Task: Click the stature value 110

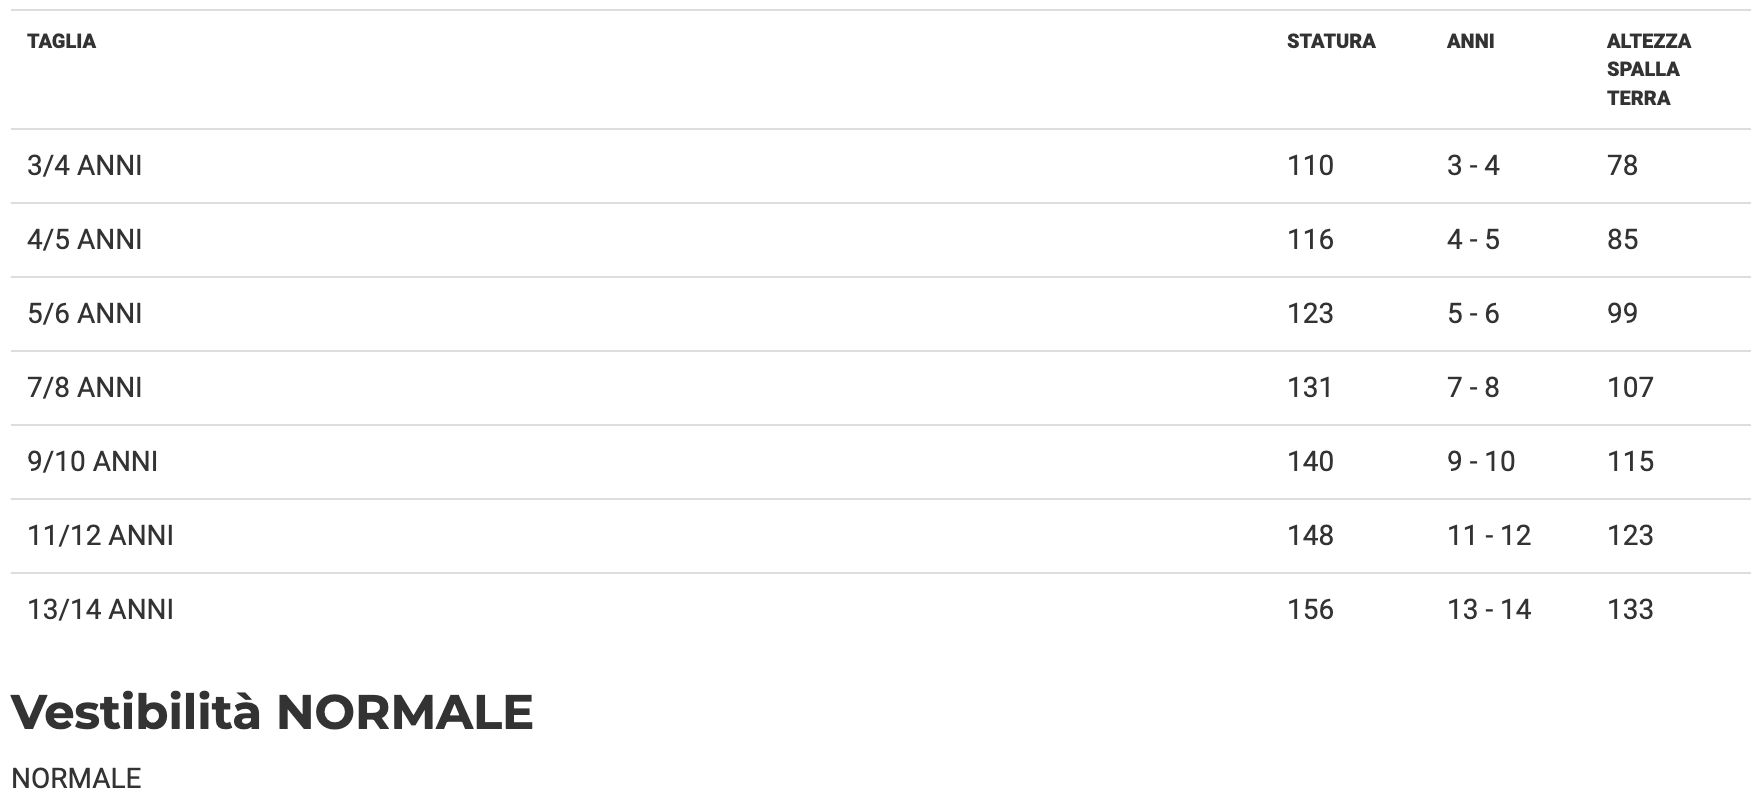Action: (x=1310, y=166)
